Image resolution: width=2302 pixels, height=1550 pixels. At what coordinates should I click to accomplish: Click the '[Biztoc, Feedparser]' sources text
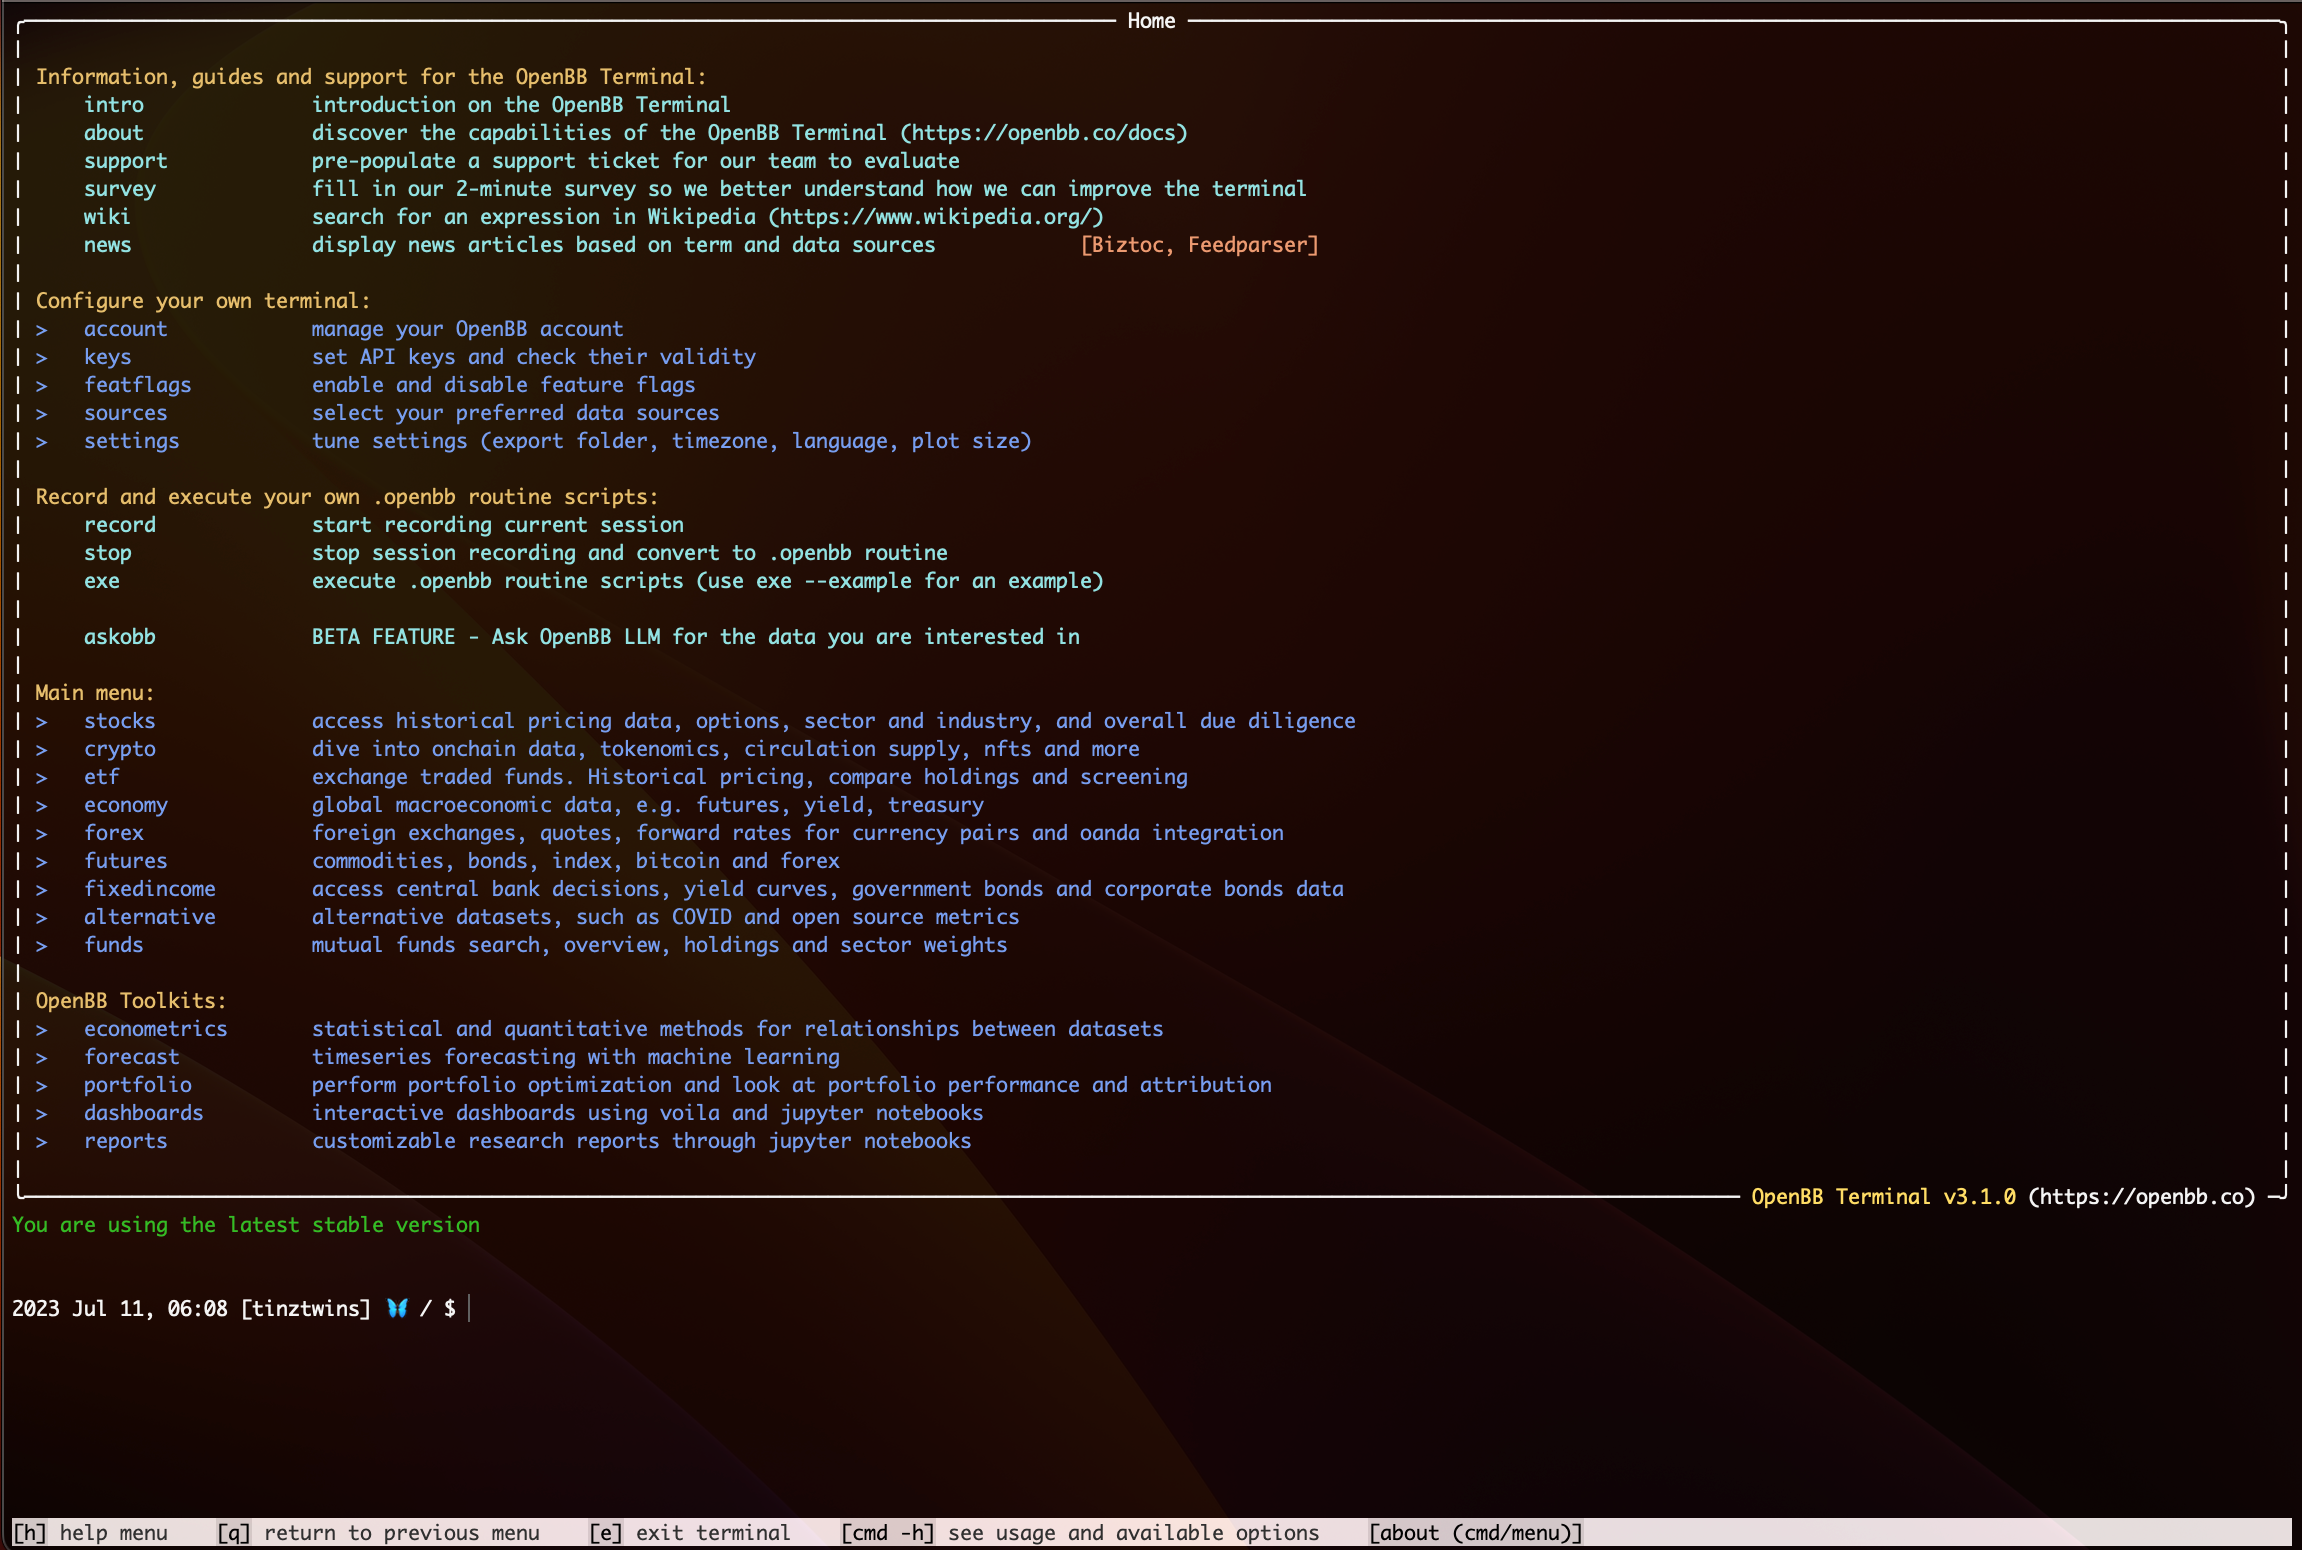point(1200,245)
